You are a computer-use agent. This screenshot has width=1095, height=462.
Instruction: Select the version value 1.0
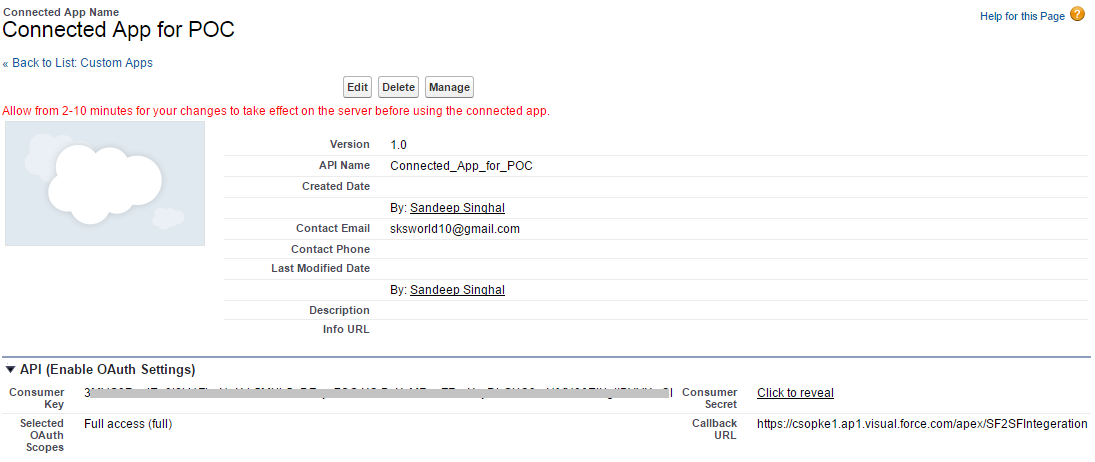pos(398,145)
